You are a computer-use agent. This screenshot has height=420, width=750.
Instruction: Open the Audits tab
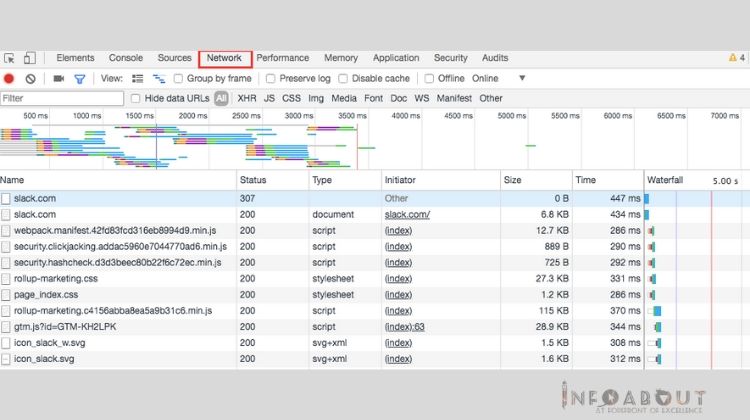[x=495, y=58]
